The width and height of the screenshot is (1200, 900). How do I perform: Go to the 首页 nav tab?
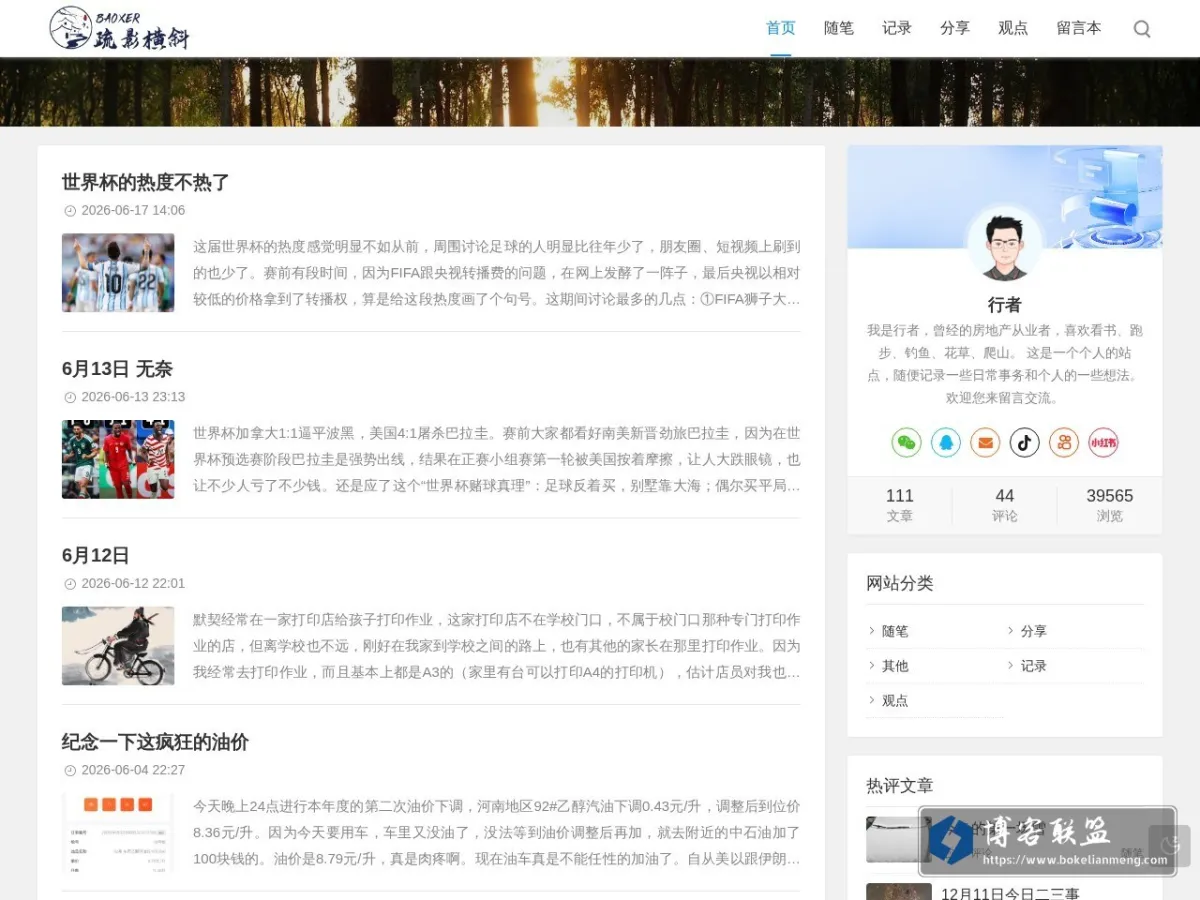click(x=781, y=28)
